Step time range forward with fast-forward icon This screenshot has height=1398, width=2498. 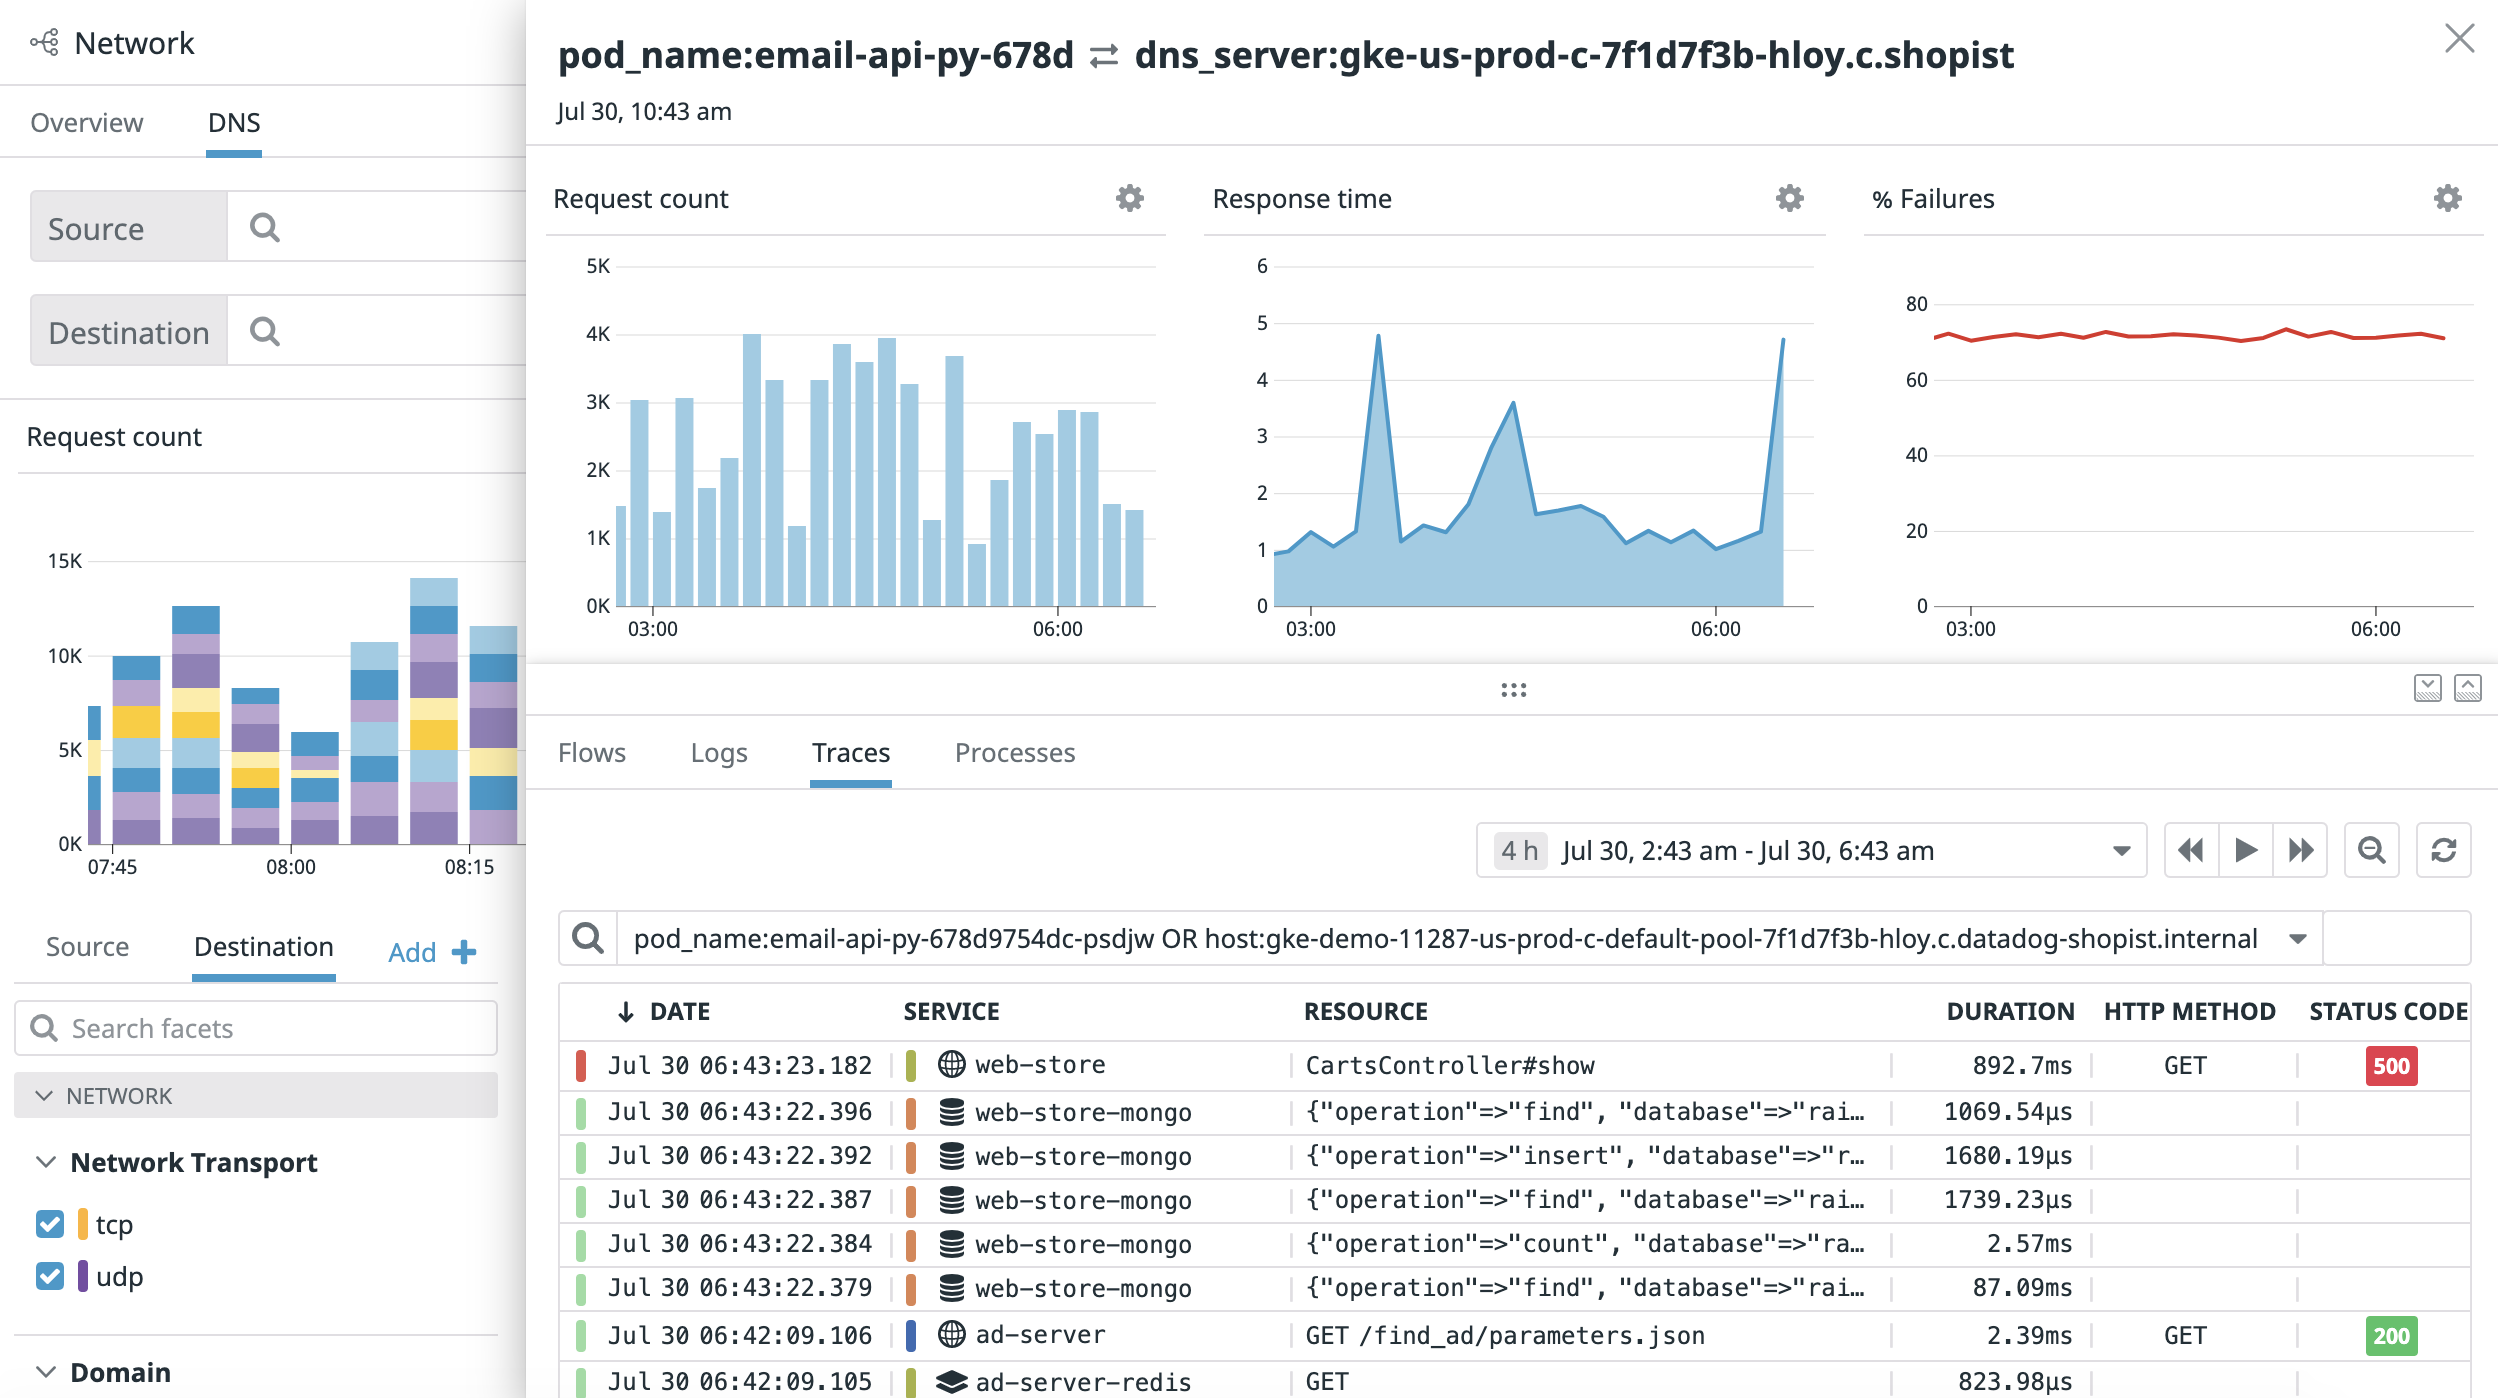click(2301, 850)
